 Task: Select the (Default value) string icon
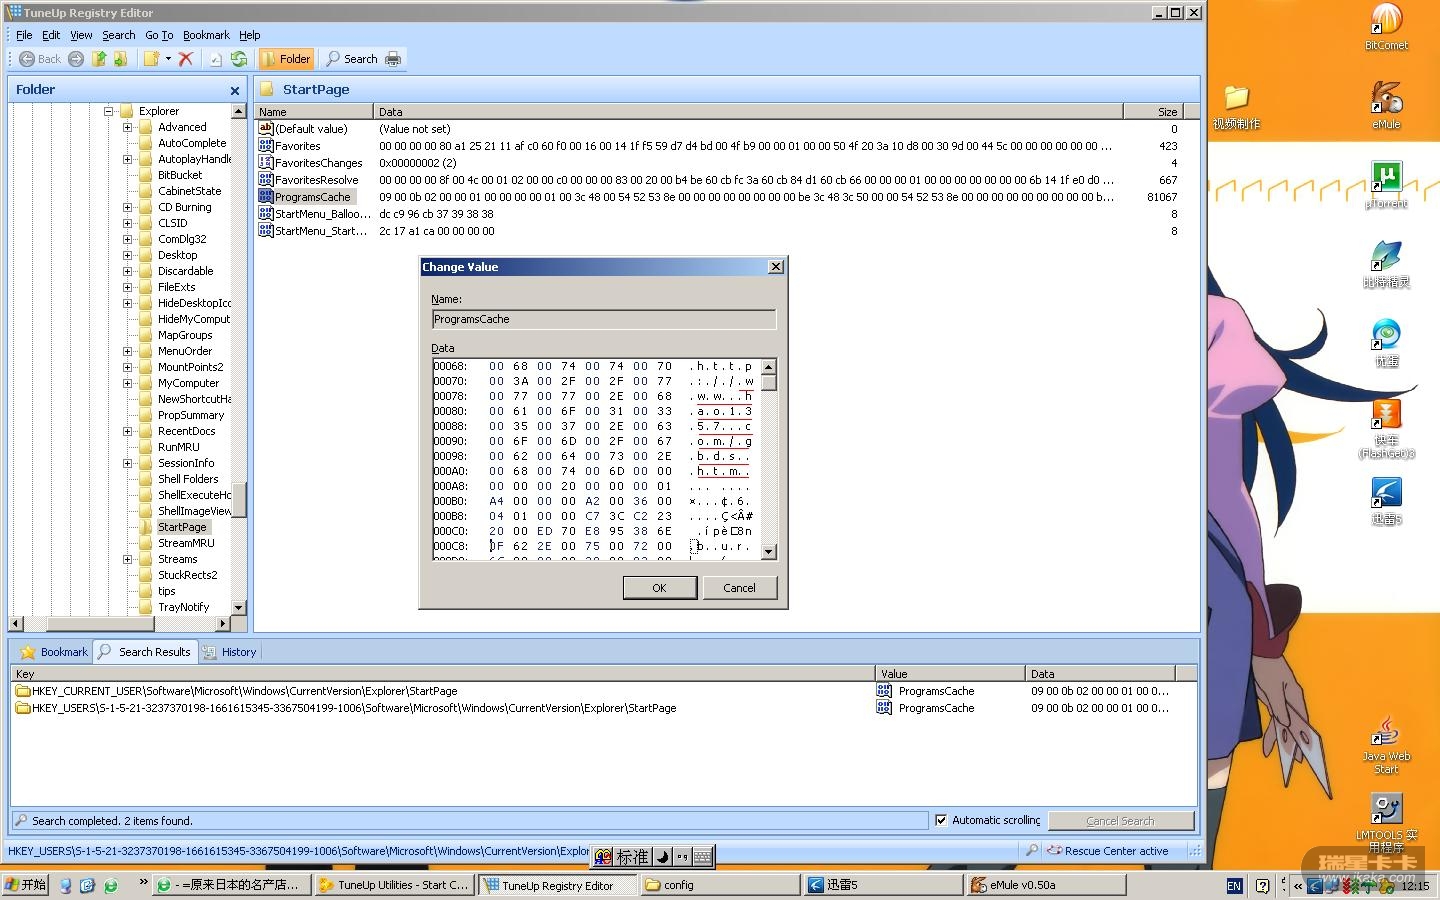[266, 128]
